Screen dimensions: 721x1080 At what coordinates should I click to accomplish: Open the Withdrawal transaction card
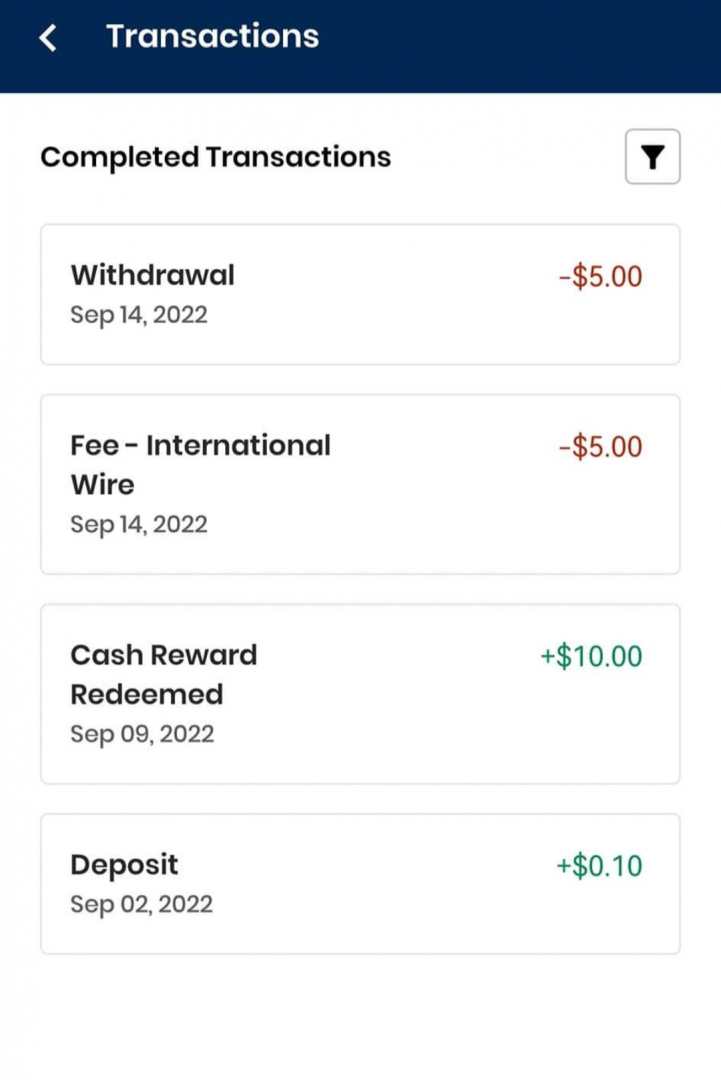(x=360, y=294)
